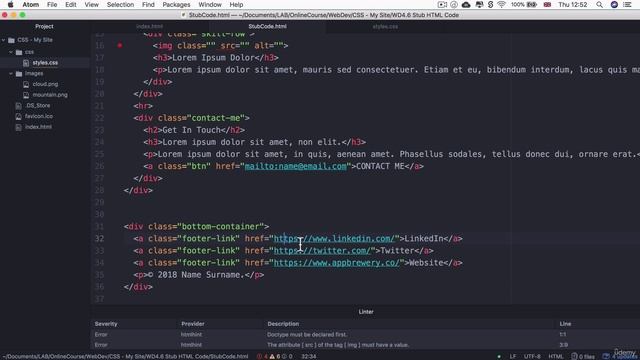Open the Help menu
Viewport: 640px width, 360px height.
coord(236,4)
